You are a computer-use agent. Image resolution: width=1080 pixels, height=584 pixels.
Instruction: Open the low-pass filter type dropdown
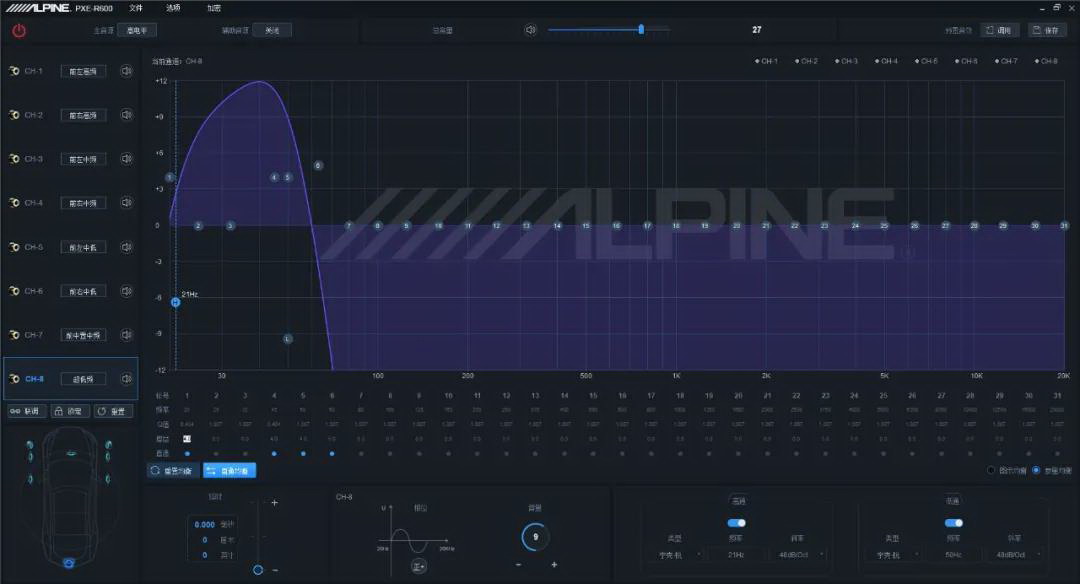(x=892, y=554)
